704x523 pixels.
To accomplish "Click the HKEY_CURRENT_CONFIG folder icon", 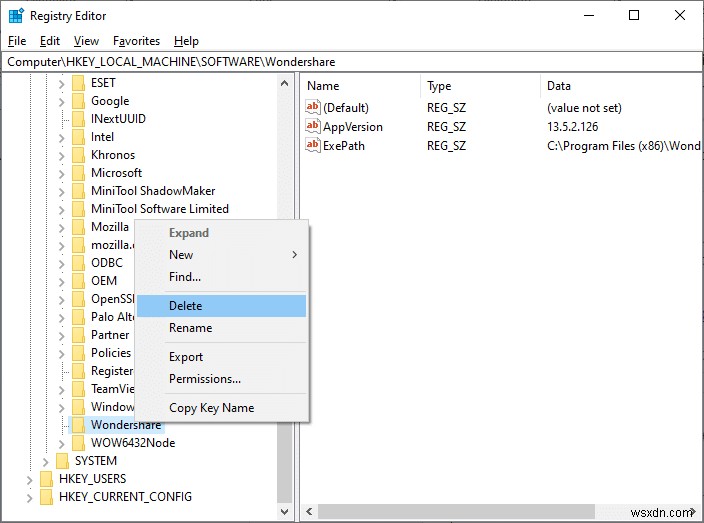I will [x=46, y=497].
